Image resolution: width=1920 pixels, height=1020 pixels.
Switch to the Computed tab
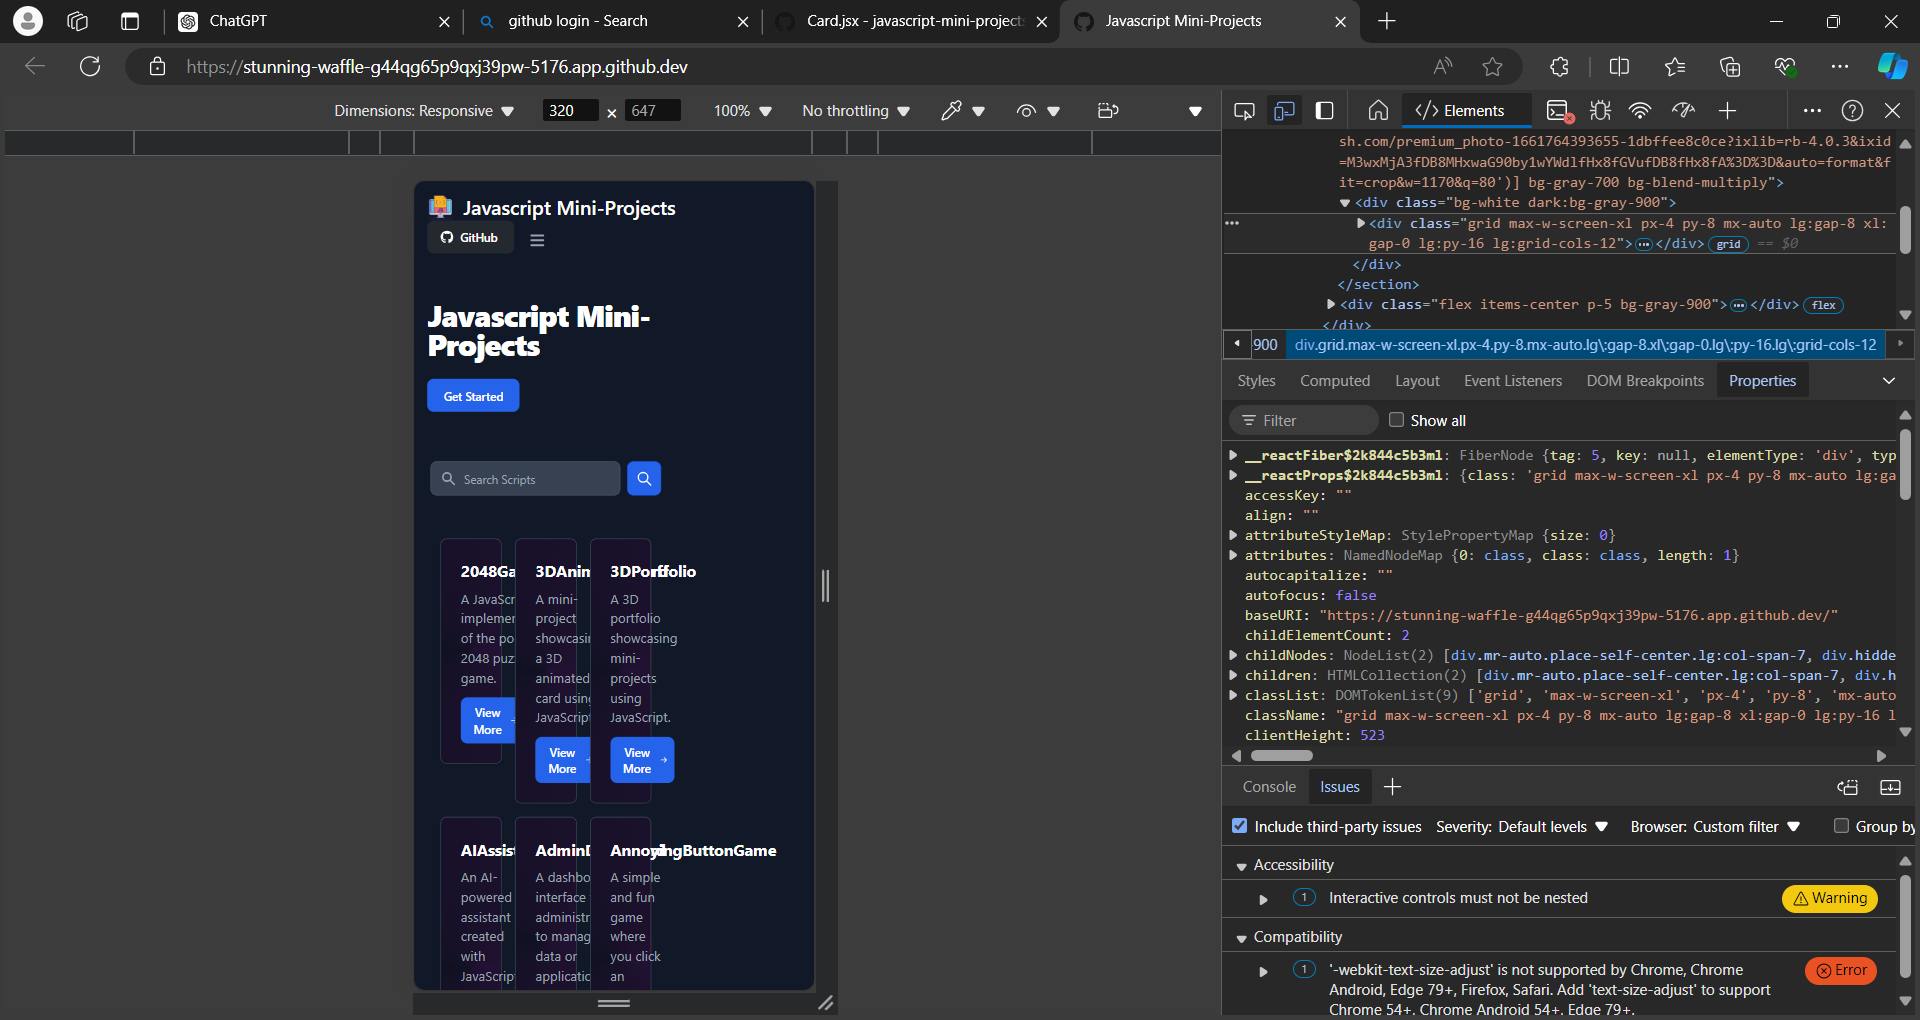click(1335, 381)
